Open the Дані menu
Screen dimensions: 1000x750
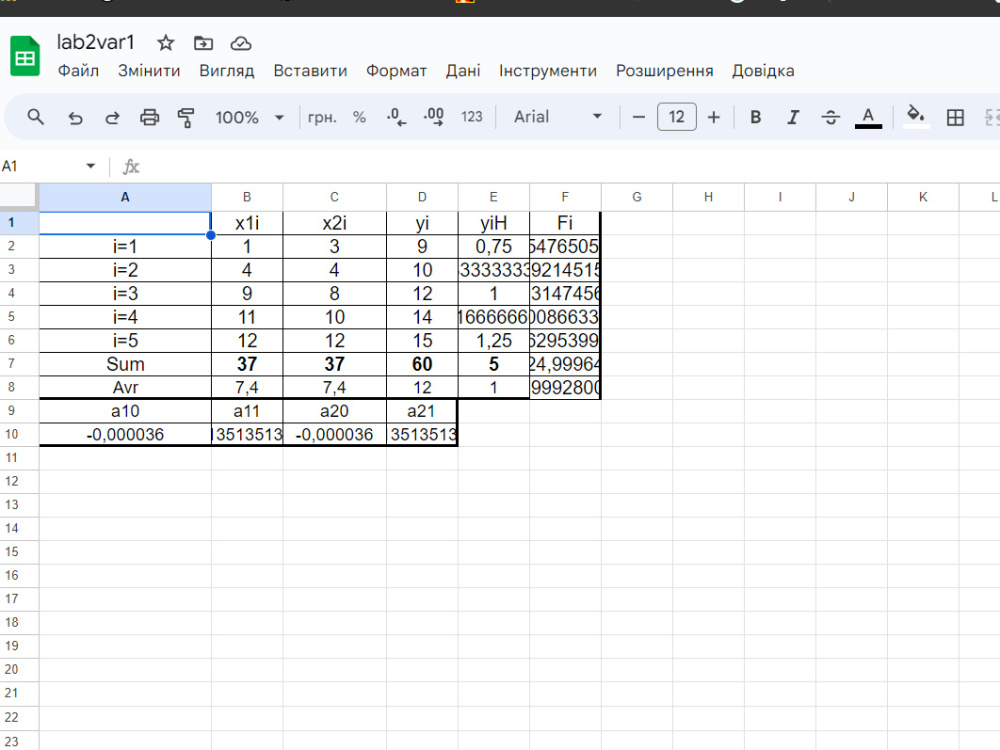pyautogui.click(x=463, y=71)
